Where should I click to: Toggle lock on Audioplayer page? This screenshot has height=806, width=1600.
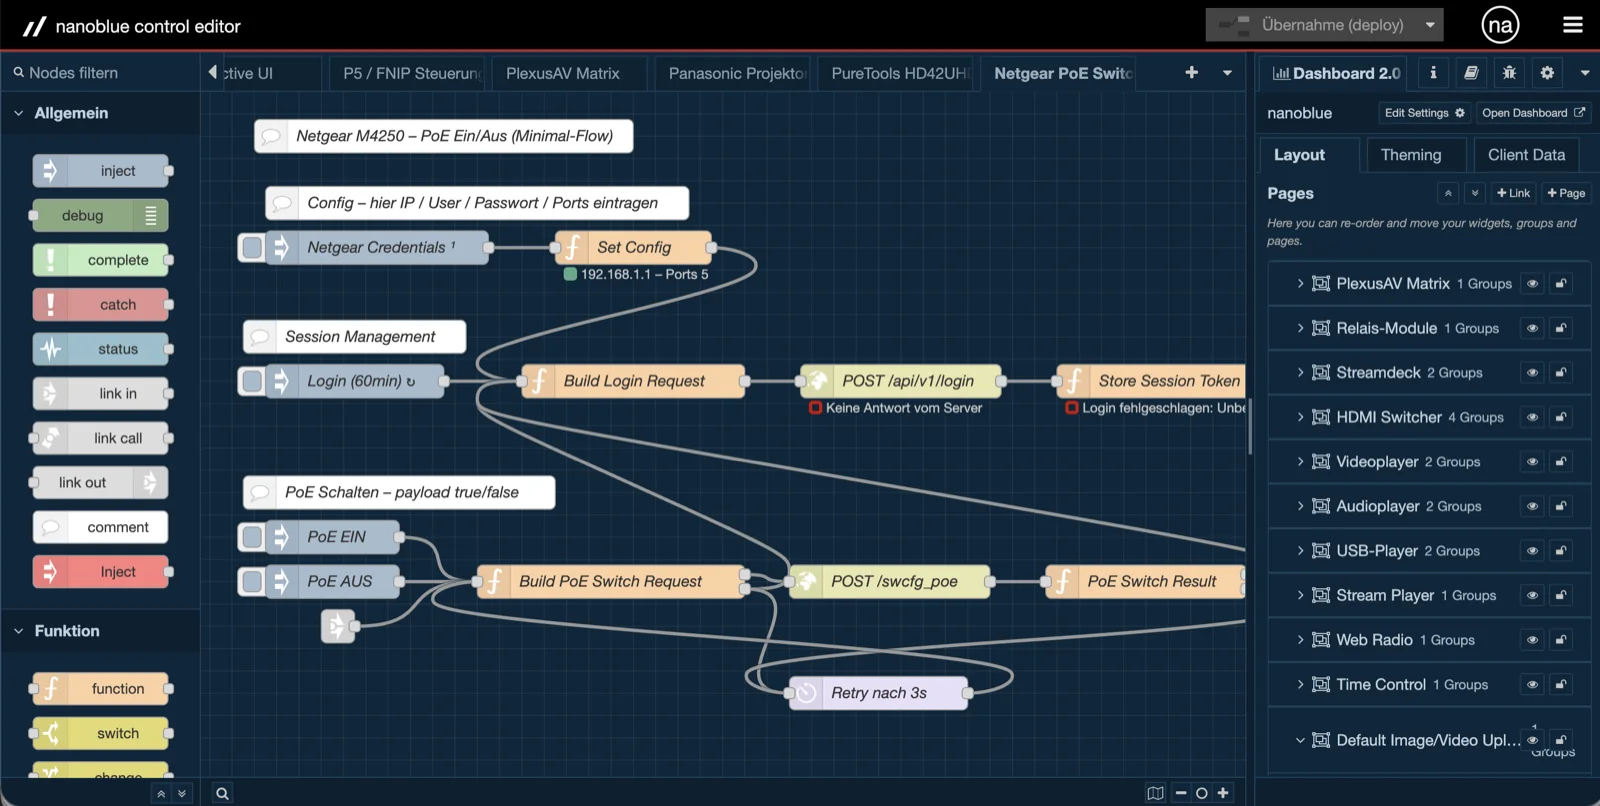pos(1560,506)
